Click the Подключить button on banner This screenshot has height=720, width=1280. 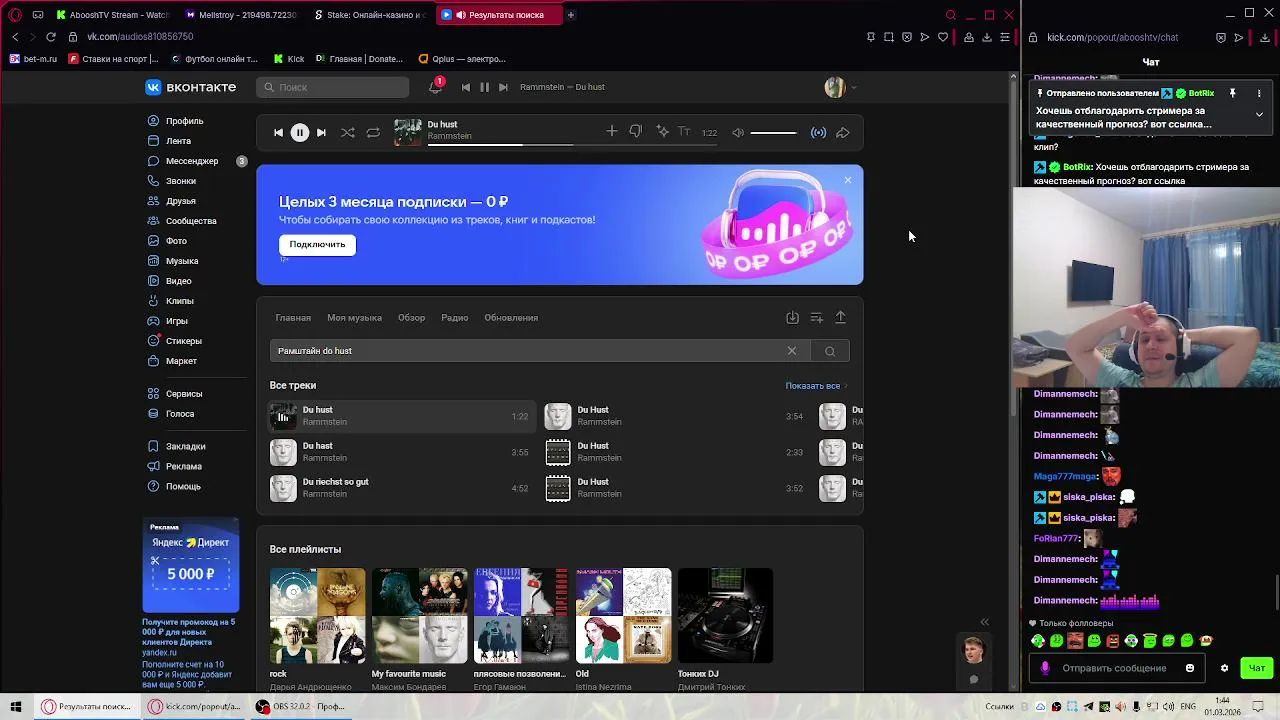click(x=317, y=244)
